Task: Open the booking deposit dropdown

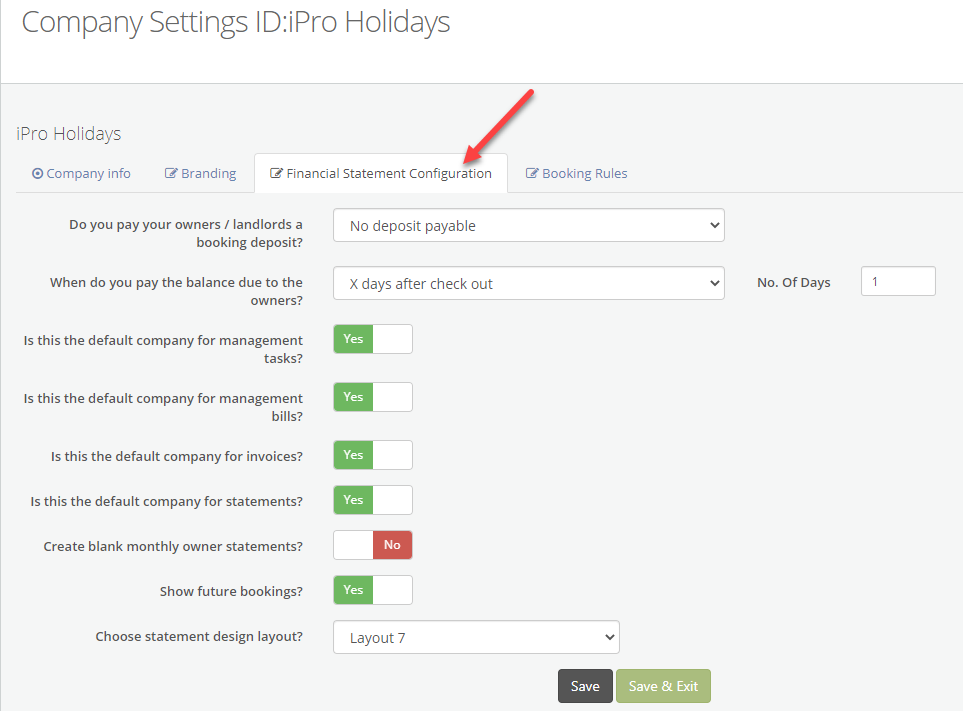Action: [529, 225]
